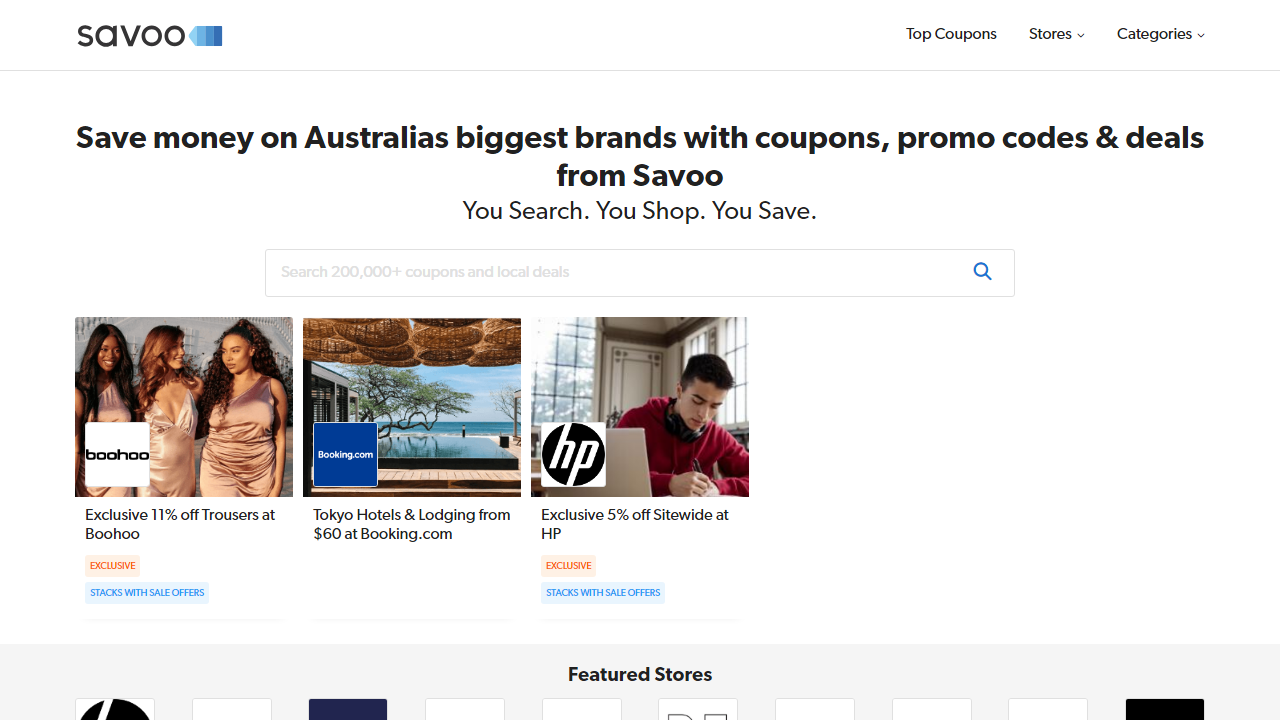Click the Savoo logo
The height and width of the screenshot is (720, 1280).
coord(149,35)
